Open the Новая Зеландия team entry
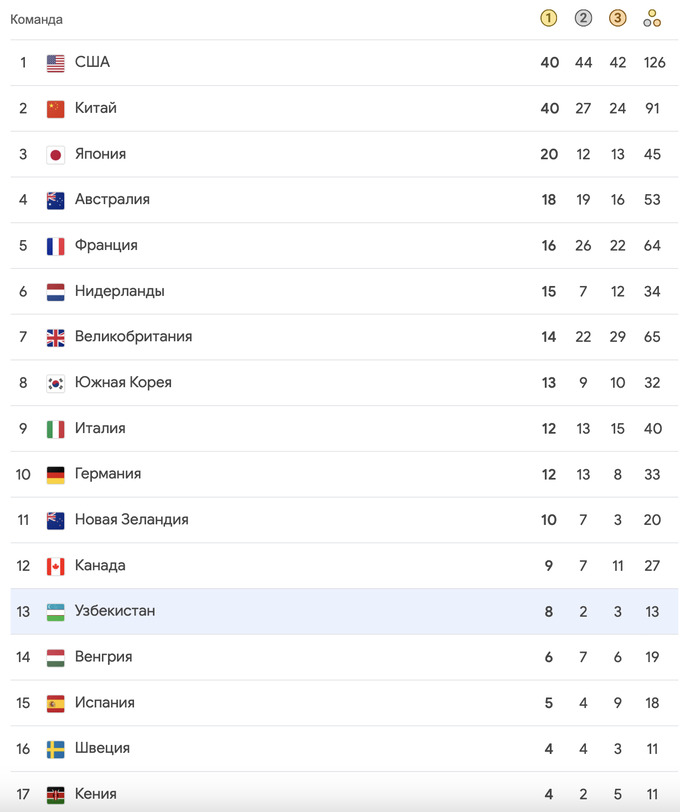680x812 pixels. pos(131,520)
